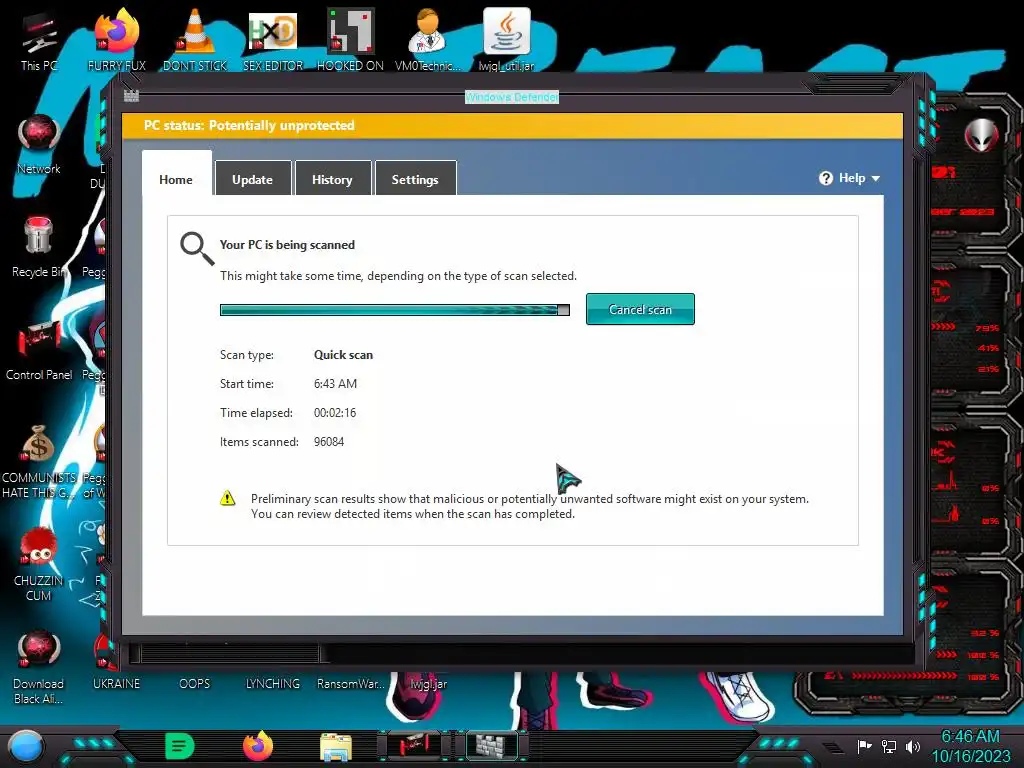The width and height of the screenshot is (1024, 768).
Task: Click the start time 6:43 AM value
Action: [335, 383]
